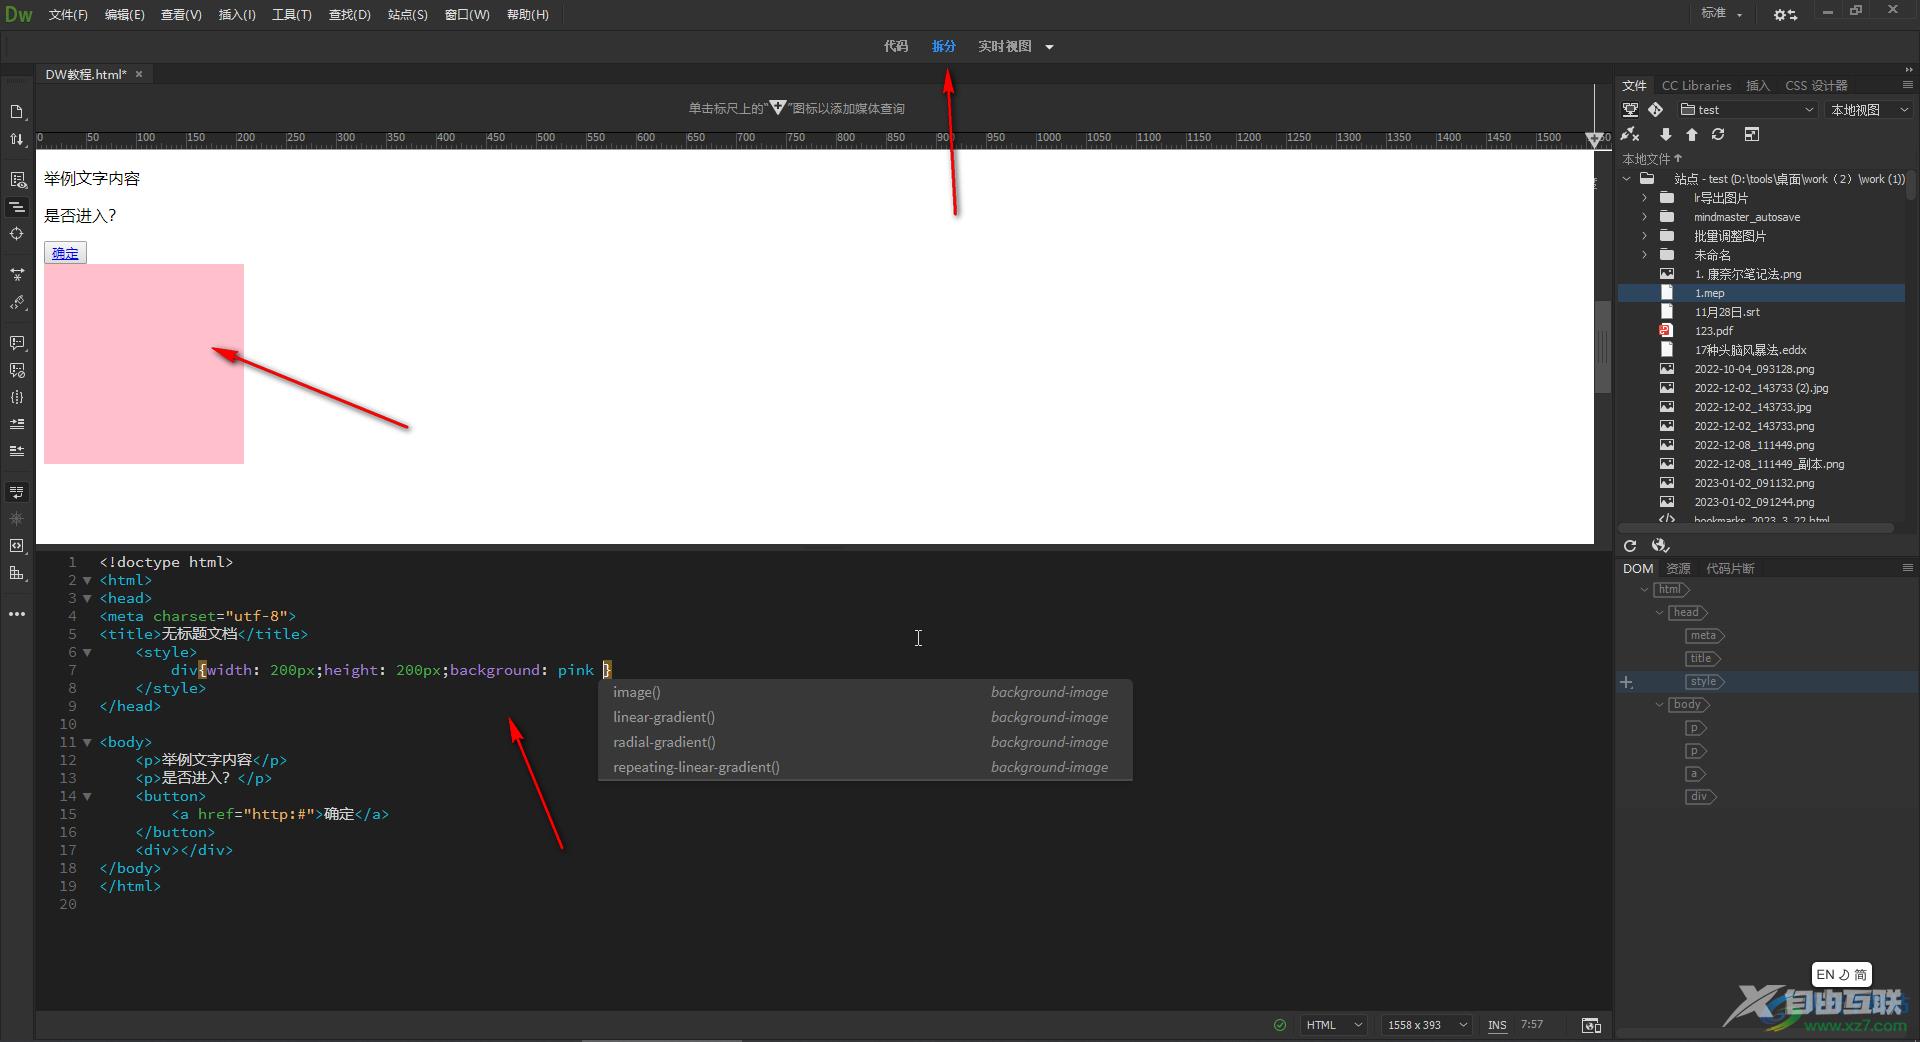Open the 1558 x 393 window size dropdown

(1427, 1025)
